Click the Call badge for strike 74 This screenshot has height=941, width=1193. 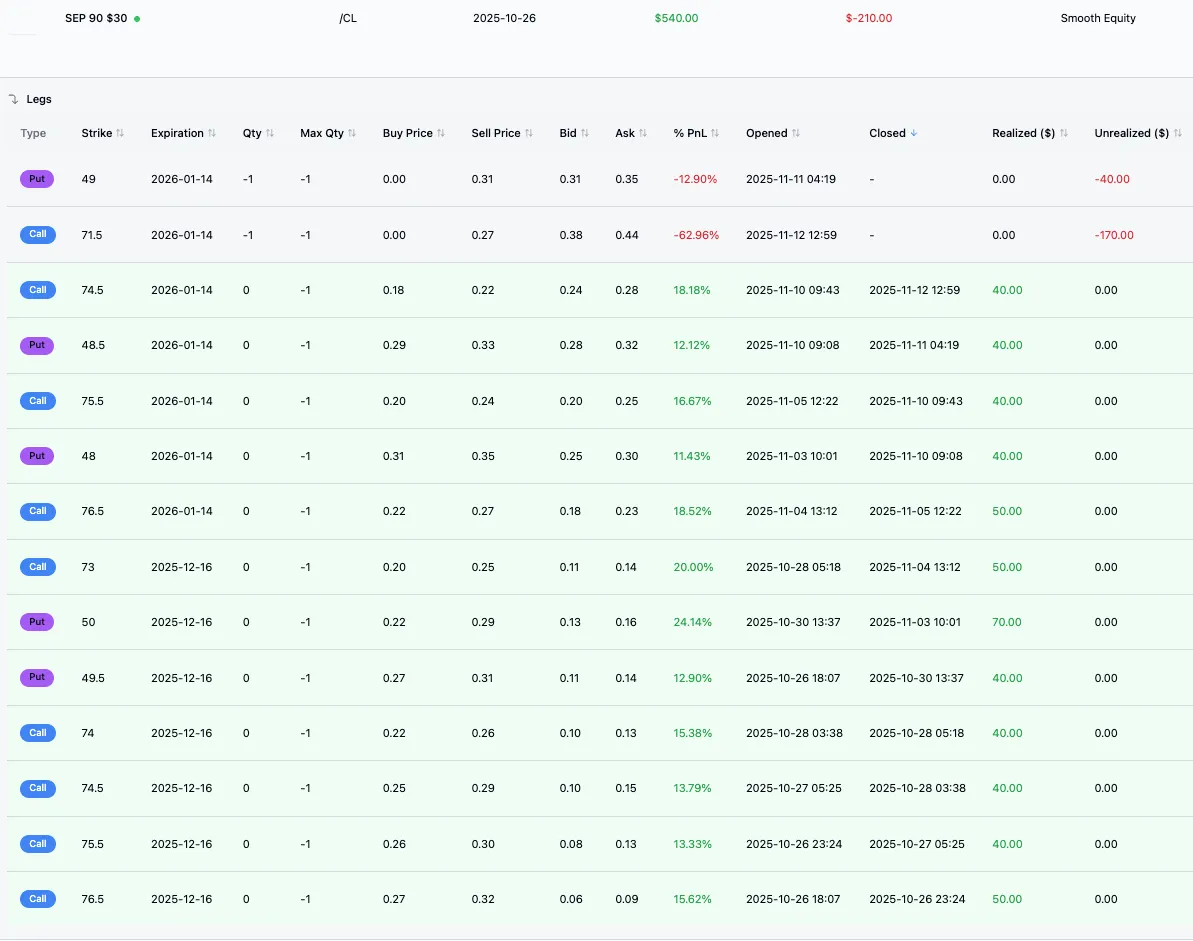tap(38, 733)
